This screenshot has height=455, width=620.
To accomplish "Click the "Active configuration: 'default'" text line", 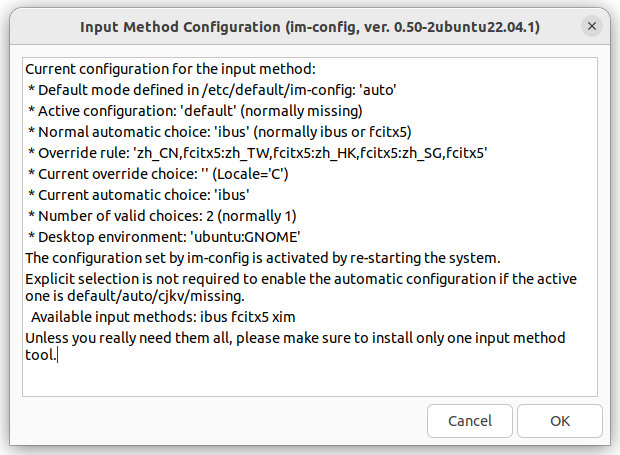I will click(x=195, y=111).
